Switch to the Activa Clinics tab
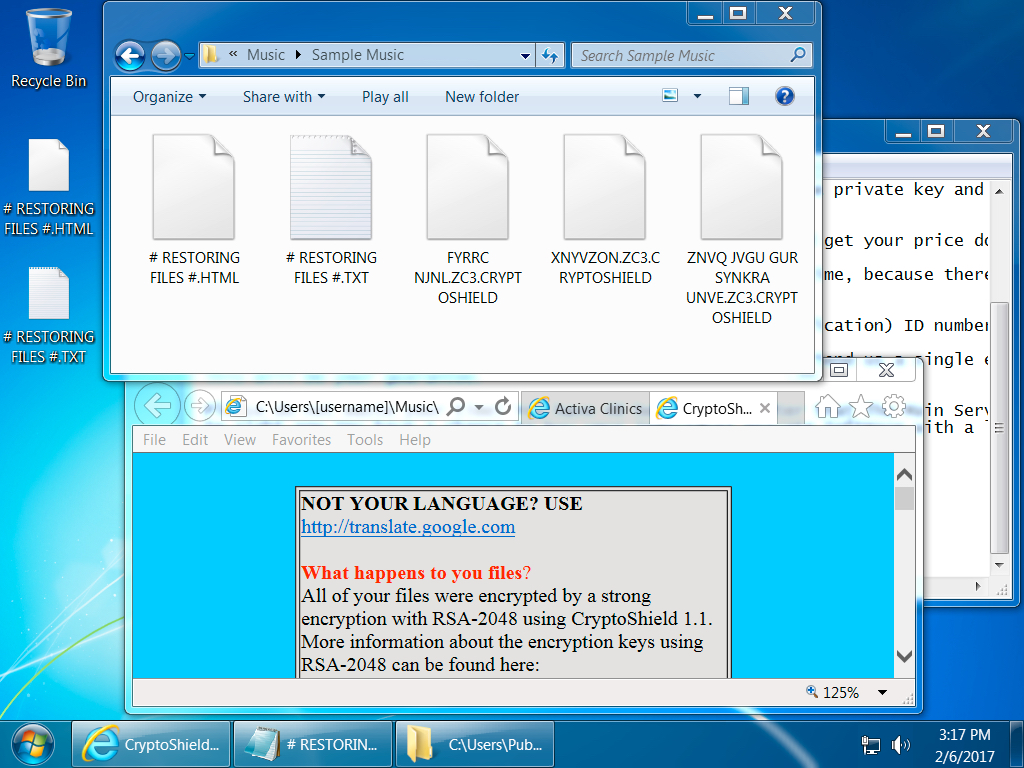This screenshot has height=768, width=1024. coord(586,408)
